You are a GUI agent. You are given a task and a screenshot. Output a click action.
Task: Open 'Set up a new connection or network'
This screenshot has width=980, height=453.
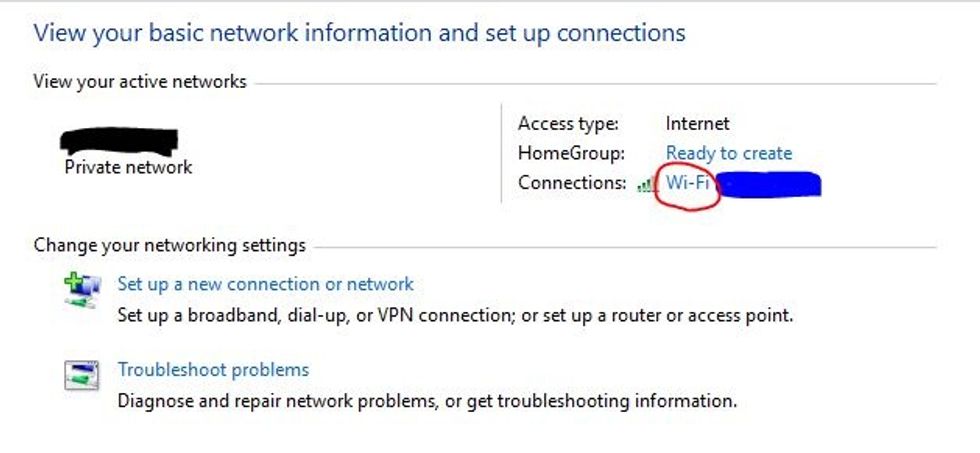(265, 284)
